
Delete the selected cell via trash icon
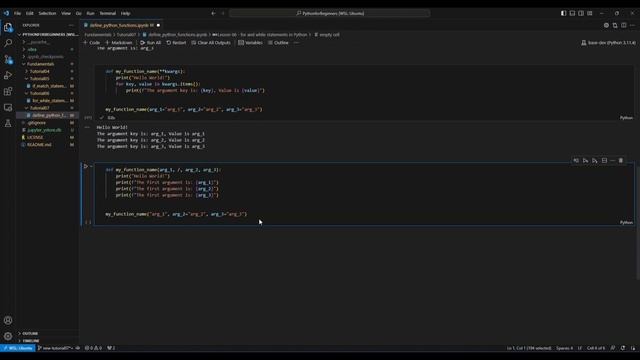tap(621, 160)
